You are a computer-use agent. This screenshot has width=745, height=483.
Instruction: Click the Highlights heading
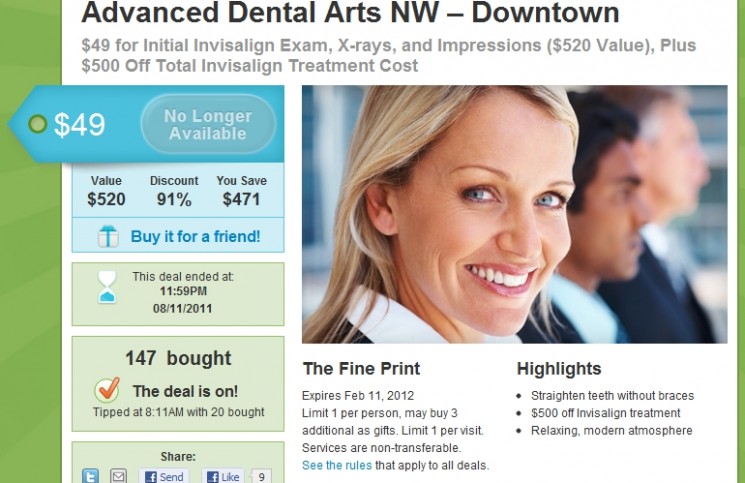coord(559,369)
